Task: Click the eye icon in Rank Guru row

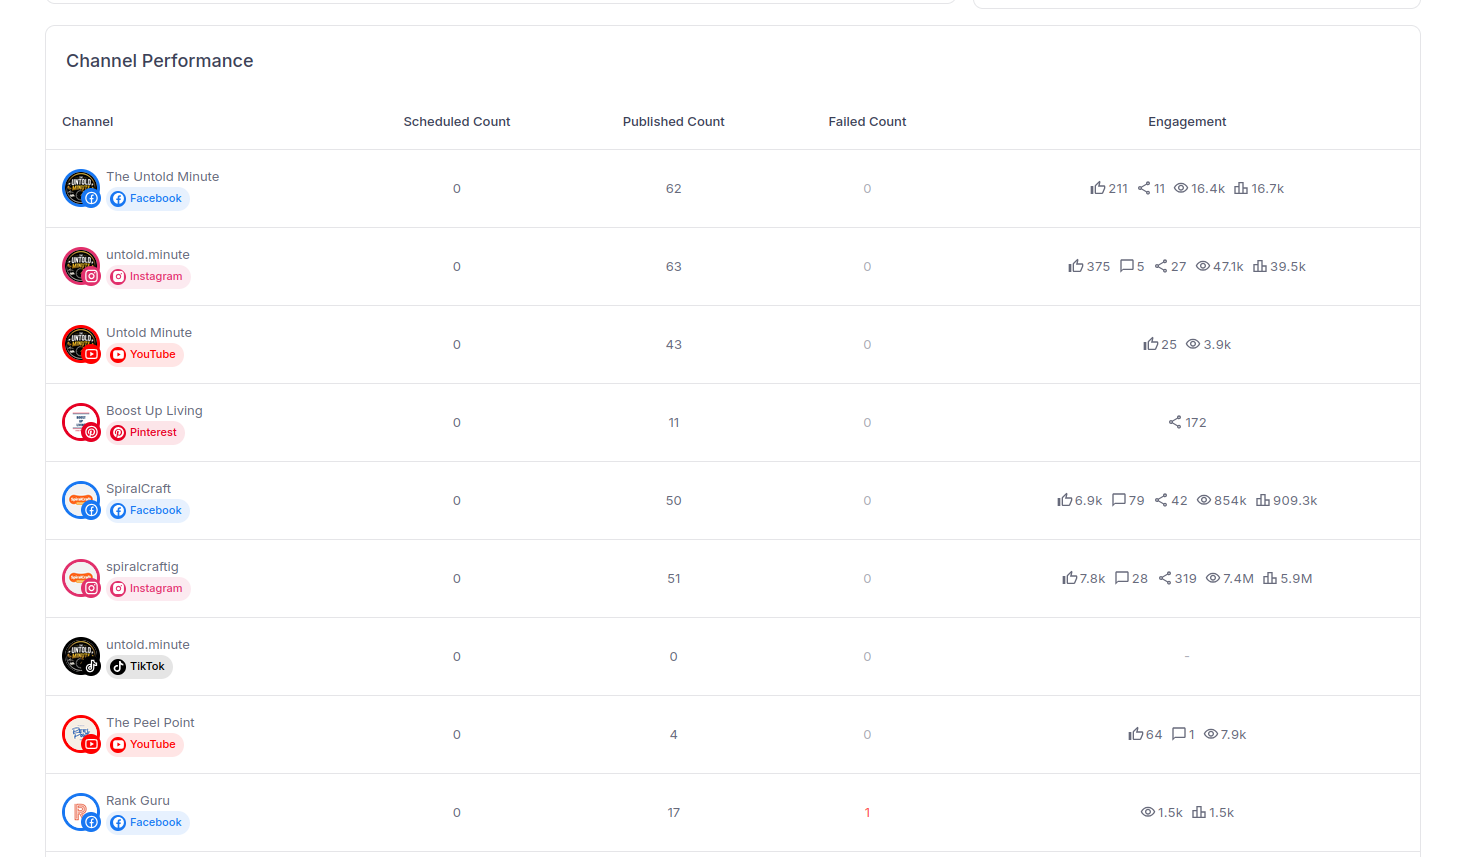Action: [1148, 812]
